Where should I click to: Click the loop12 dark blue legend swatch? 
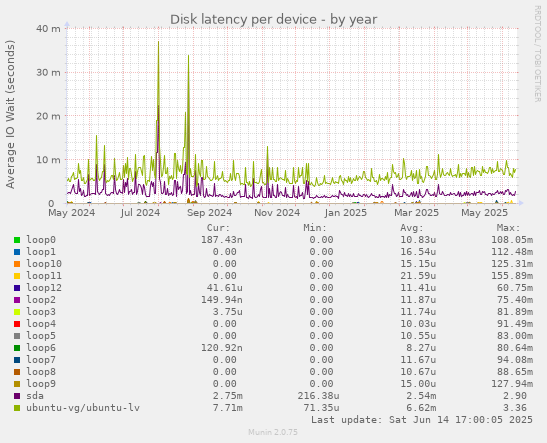coord(17,288)
